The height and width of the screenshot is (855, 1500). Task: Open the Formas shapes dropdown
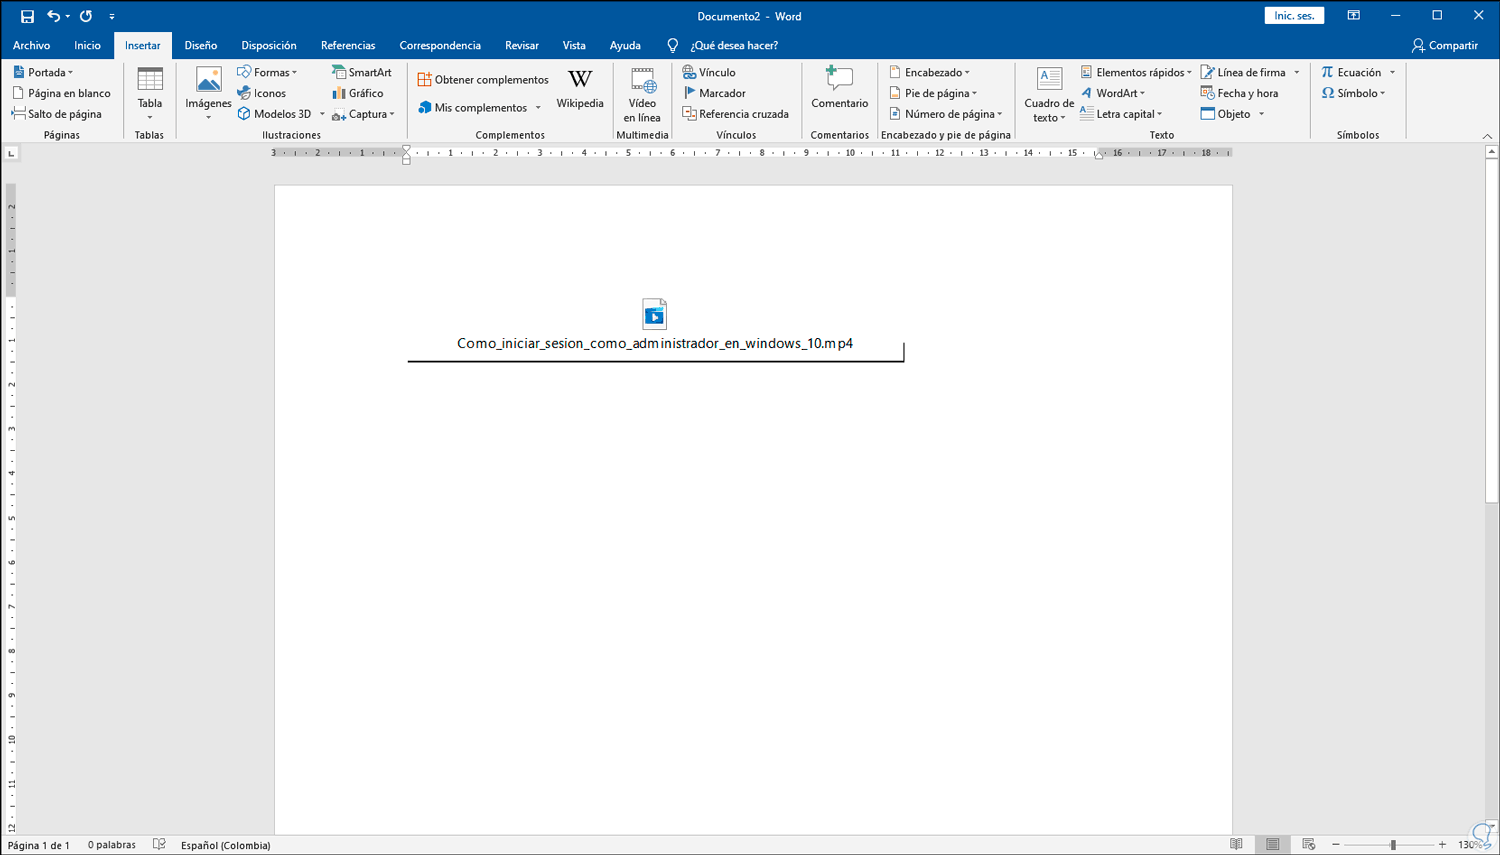(267, 72)
